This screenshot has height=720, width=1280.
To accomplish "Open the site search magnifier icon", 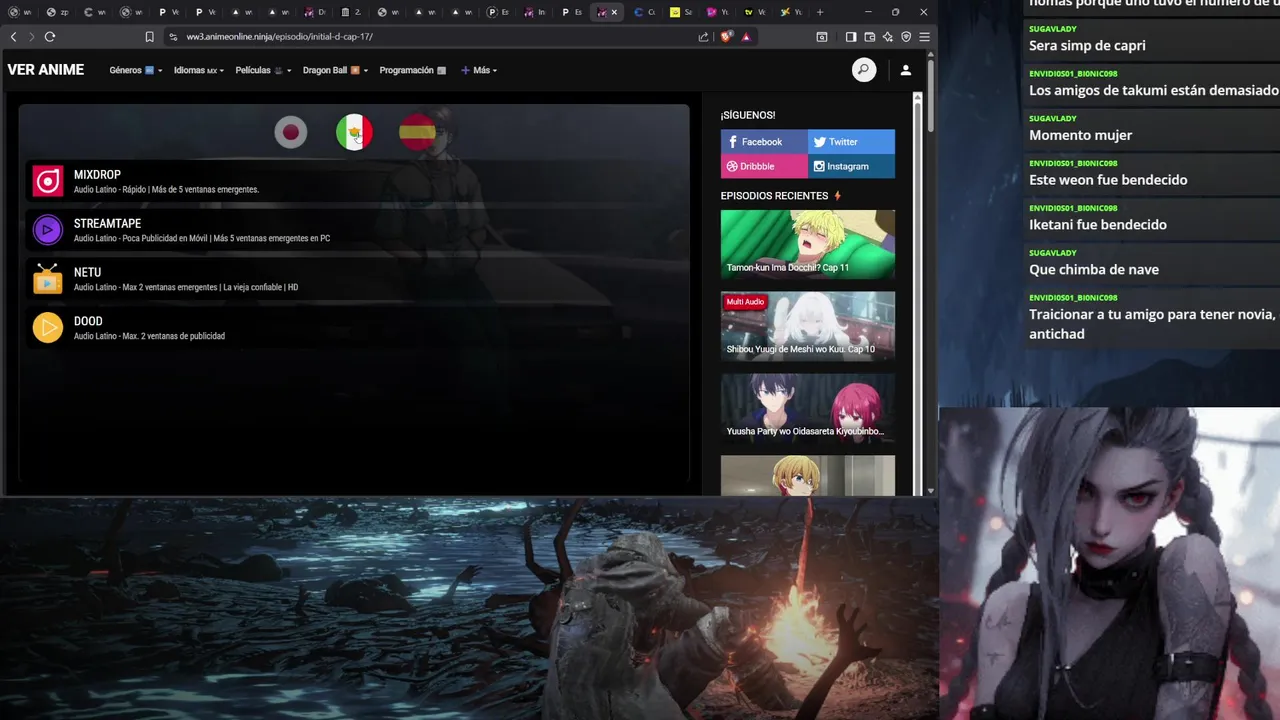I will pos(864,70).
